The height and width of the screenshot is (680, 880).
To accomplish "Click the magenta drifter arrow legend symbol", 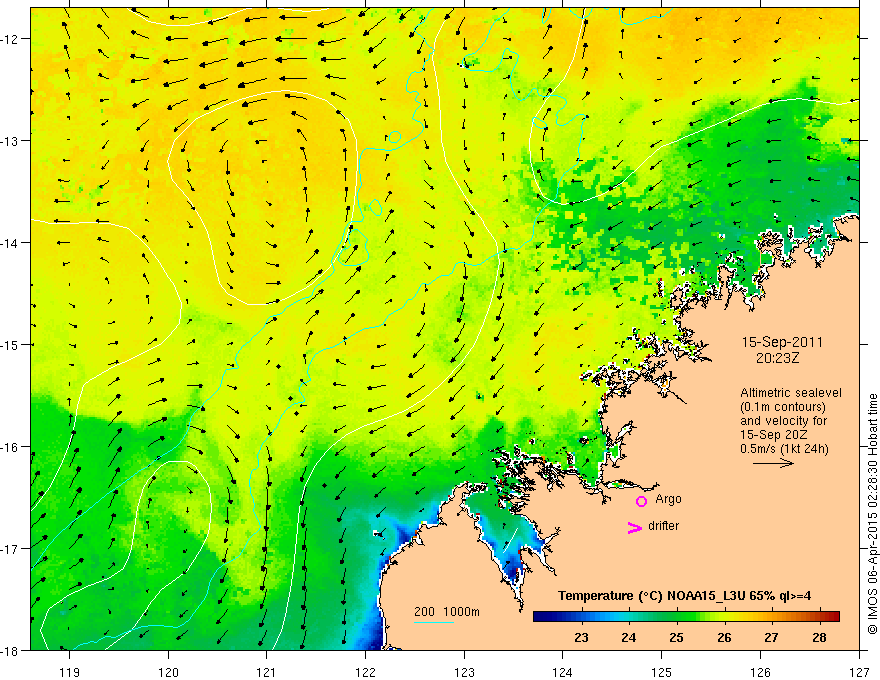I will 635,527.
